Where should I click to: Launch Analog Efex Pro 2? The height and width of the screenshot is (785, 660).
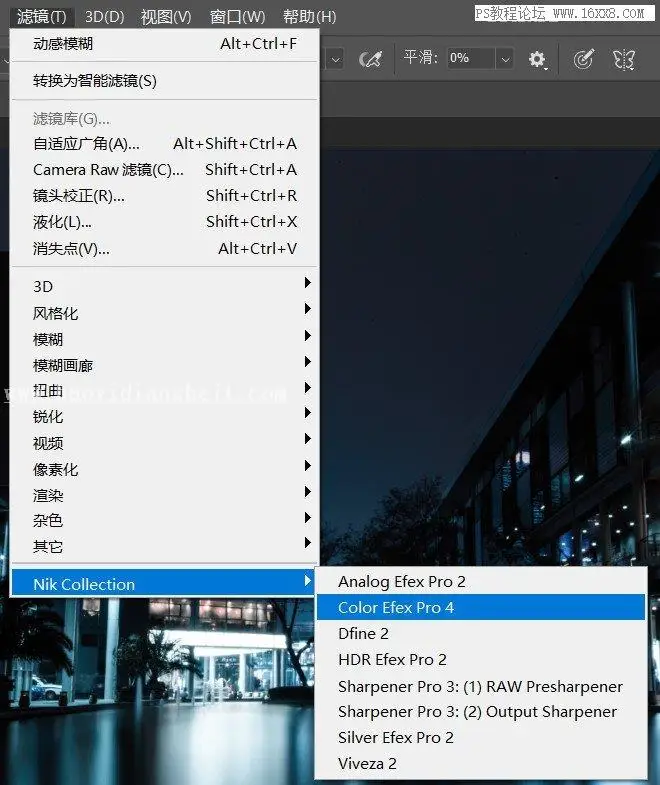pos(481,582)
